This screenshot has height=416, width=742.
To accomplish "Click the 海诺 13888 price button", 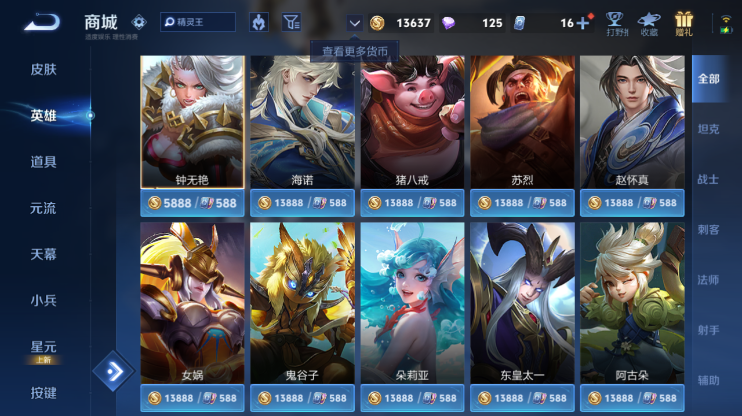I will click(302, 203).
